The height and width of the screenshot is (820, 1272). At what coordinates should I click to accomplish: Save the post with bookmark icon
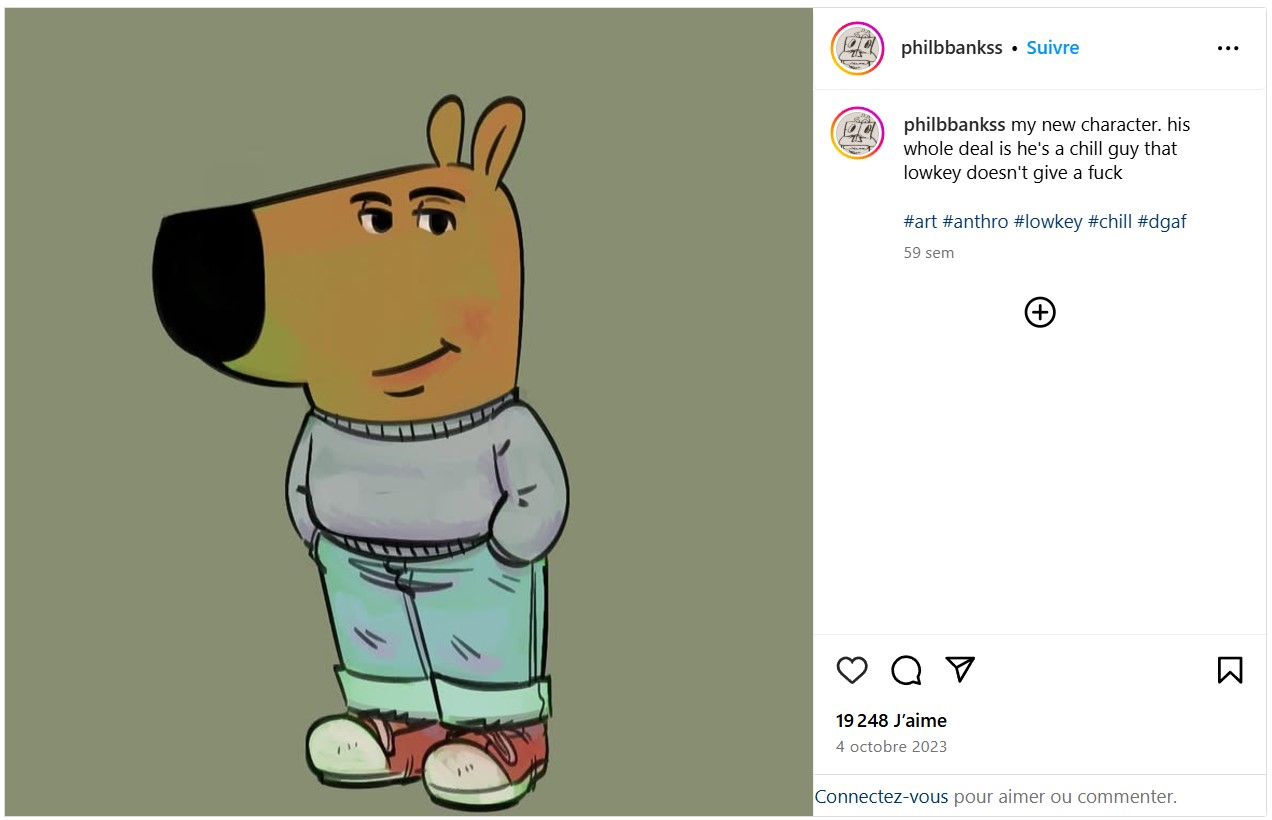pyautogui.click(x=1230, y=670)
